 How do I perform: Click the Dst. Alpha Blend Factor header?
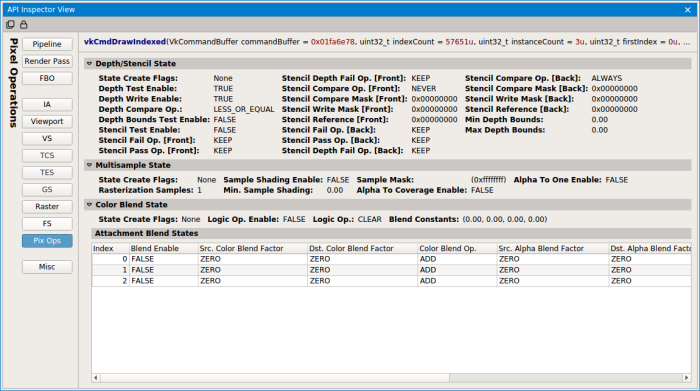coord(650,248)
